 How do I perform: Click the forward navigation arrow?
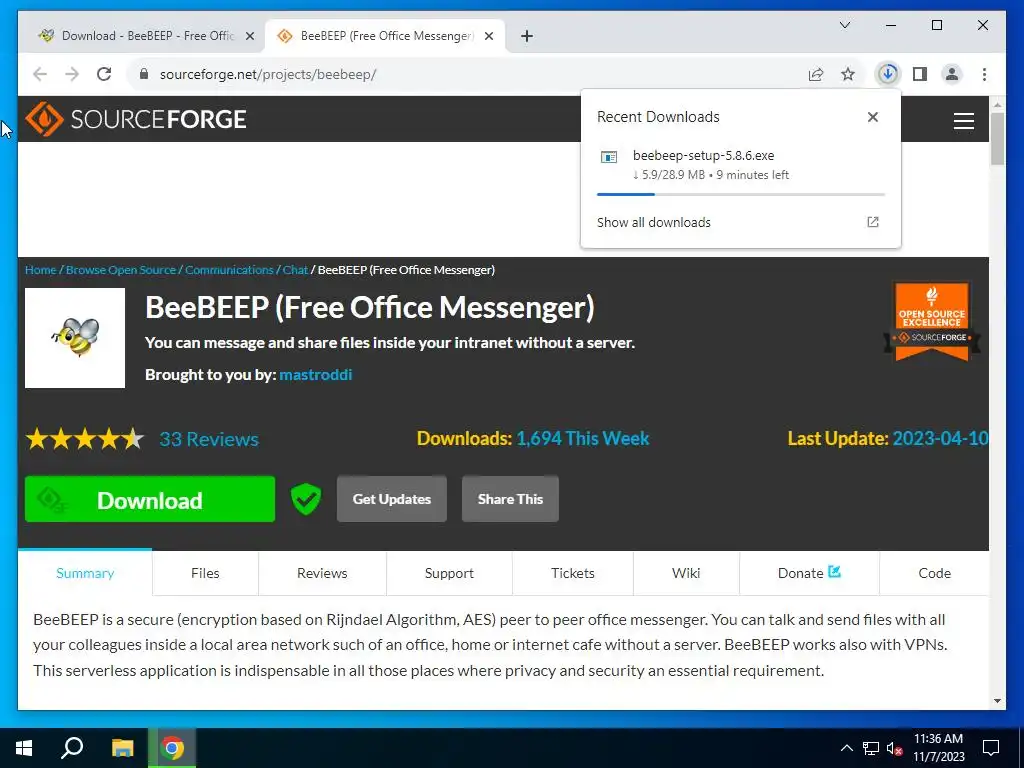(72, 74)
